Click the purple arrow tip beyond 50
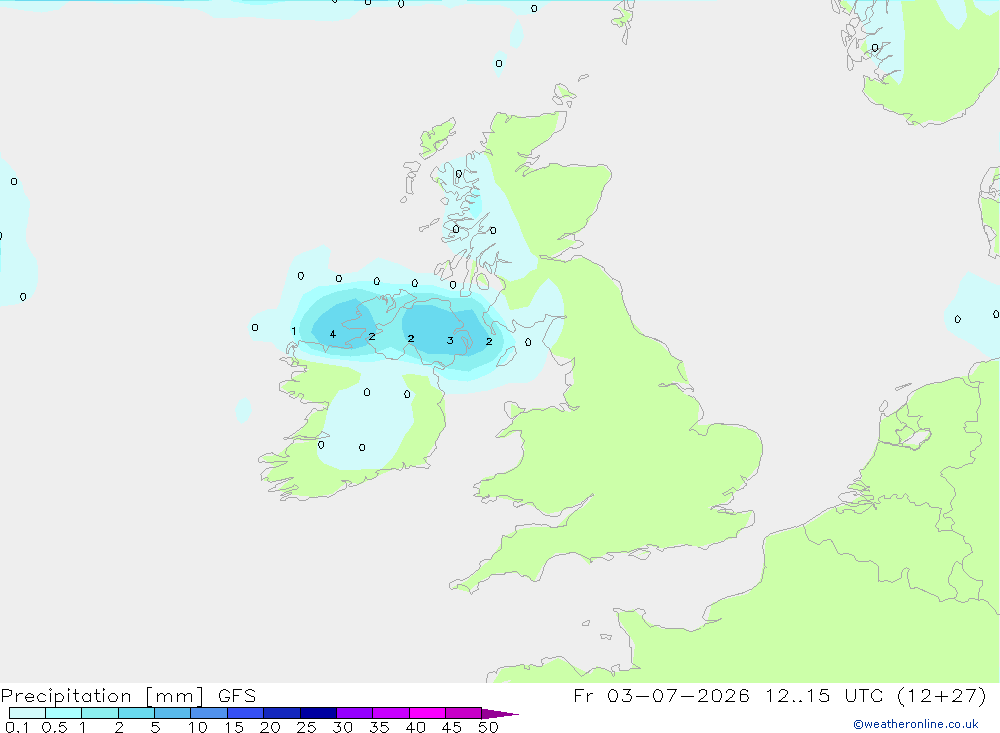Screen dimensions: 1000x733 [500, 714]
